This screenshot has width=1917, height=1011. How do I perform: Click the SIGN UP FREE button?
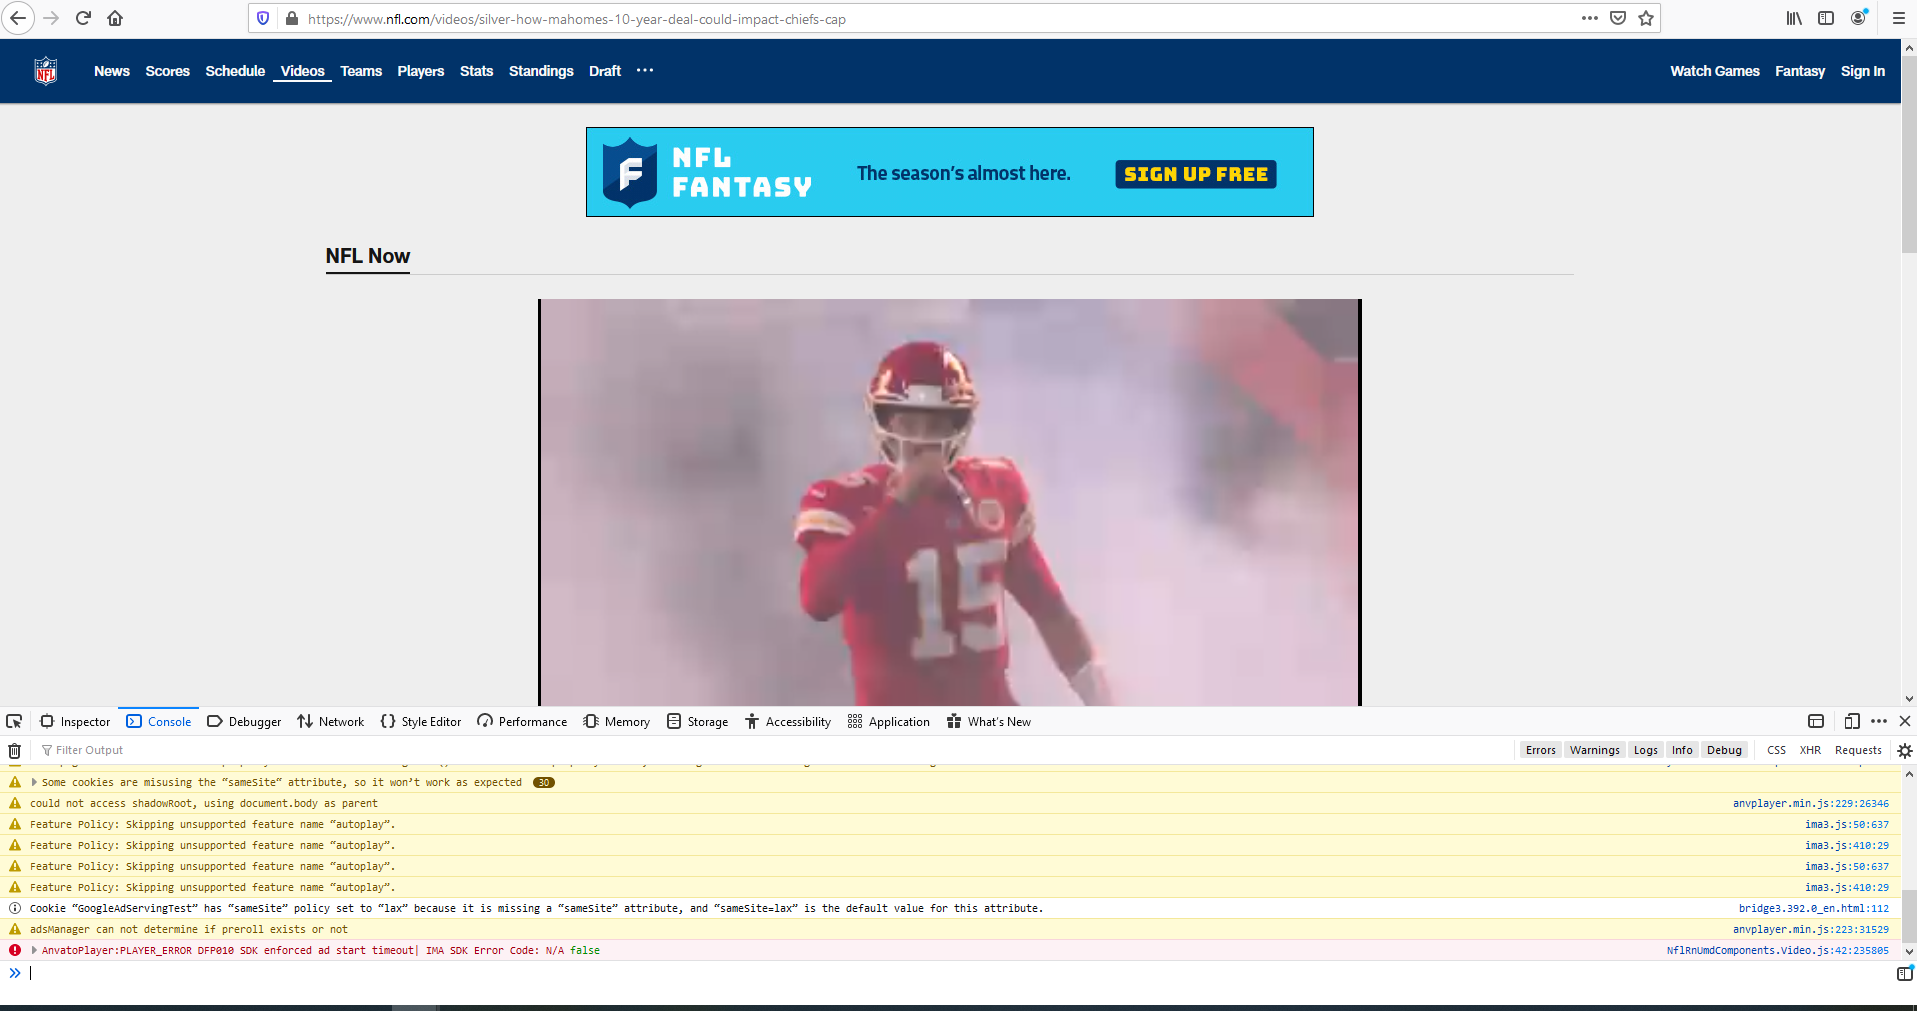coord(1194,173)
